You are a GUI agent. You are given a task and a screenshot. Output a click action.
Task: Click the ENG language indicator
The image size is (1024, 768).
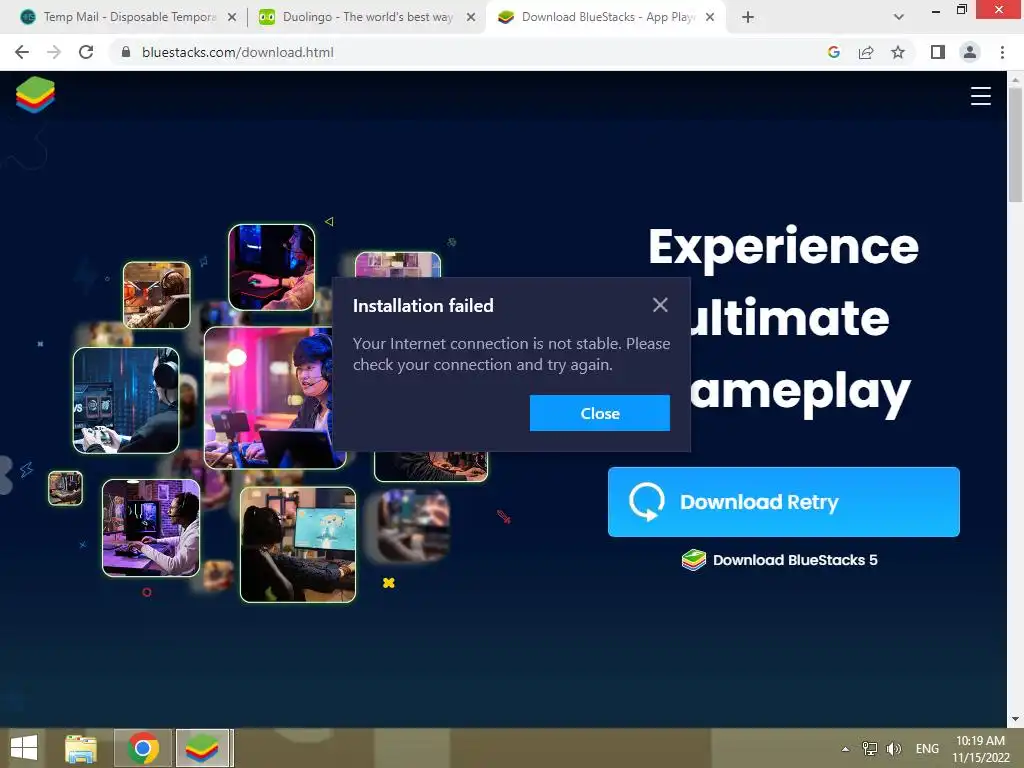(927, 748)
